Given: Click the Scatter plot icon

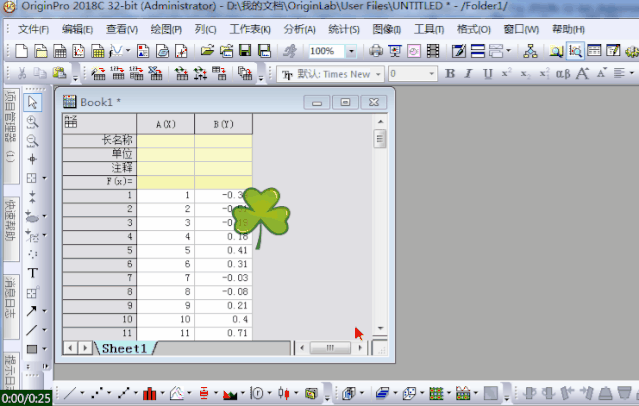Looking at the screenshot, I should 97,393.
